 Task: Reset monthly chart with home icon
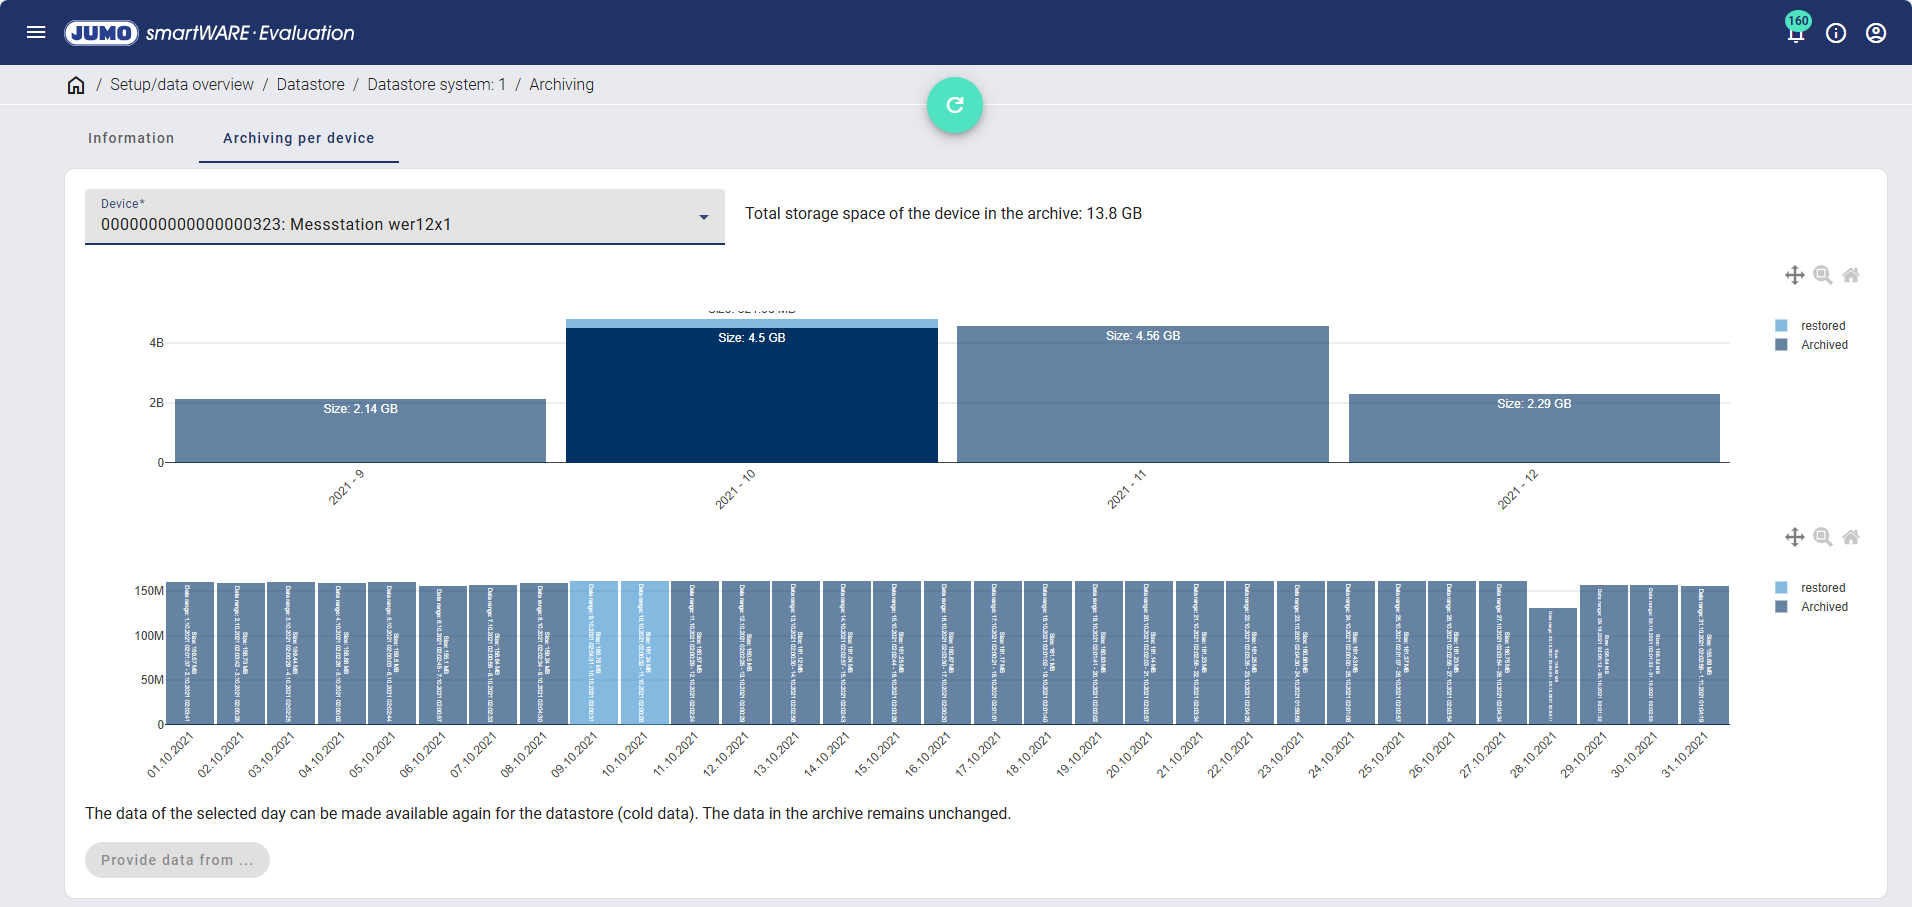point(1851,275)
